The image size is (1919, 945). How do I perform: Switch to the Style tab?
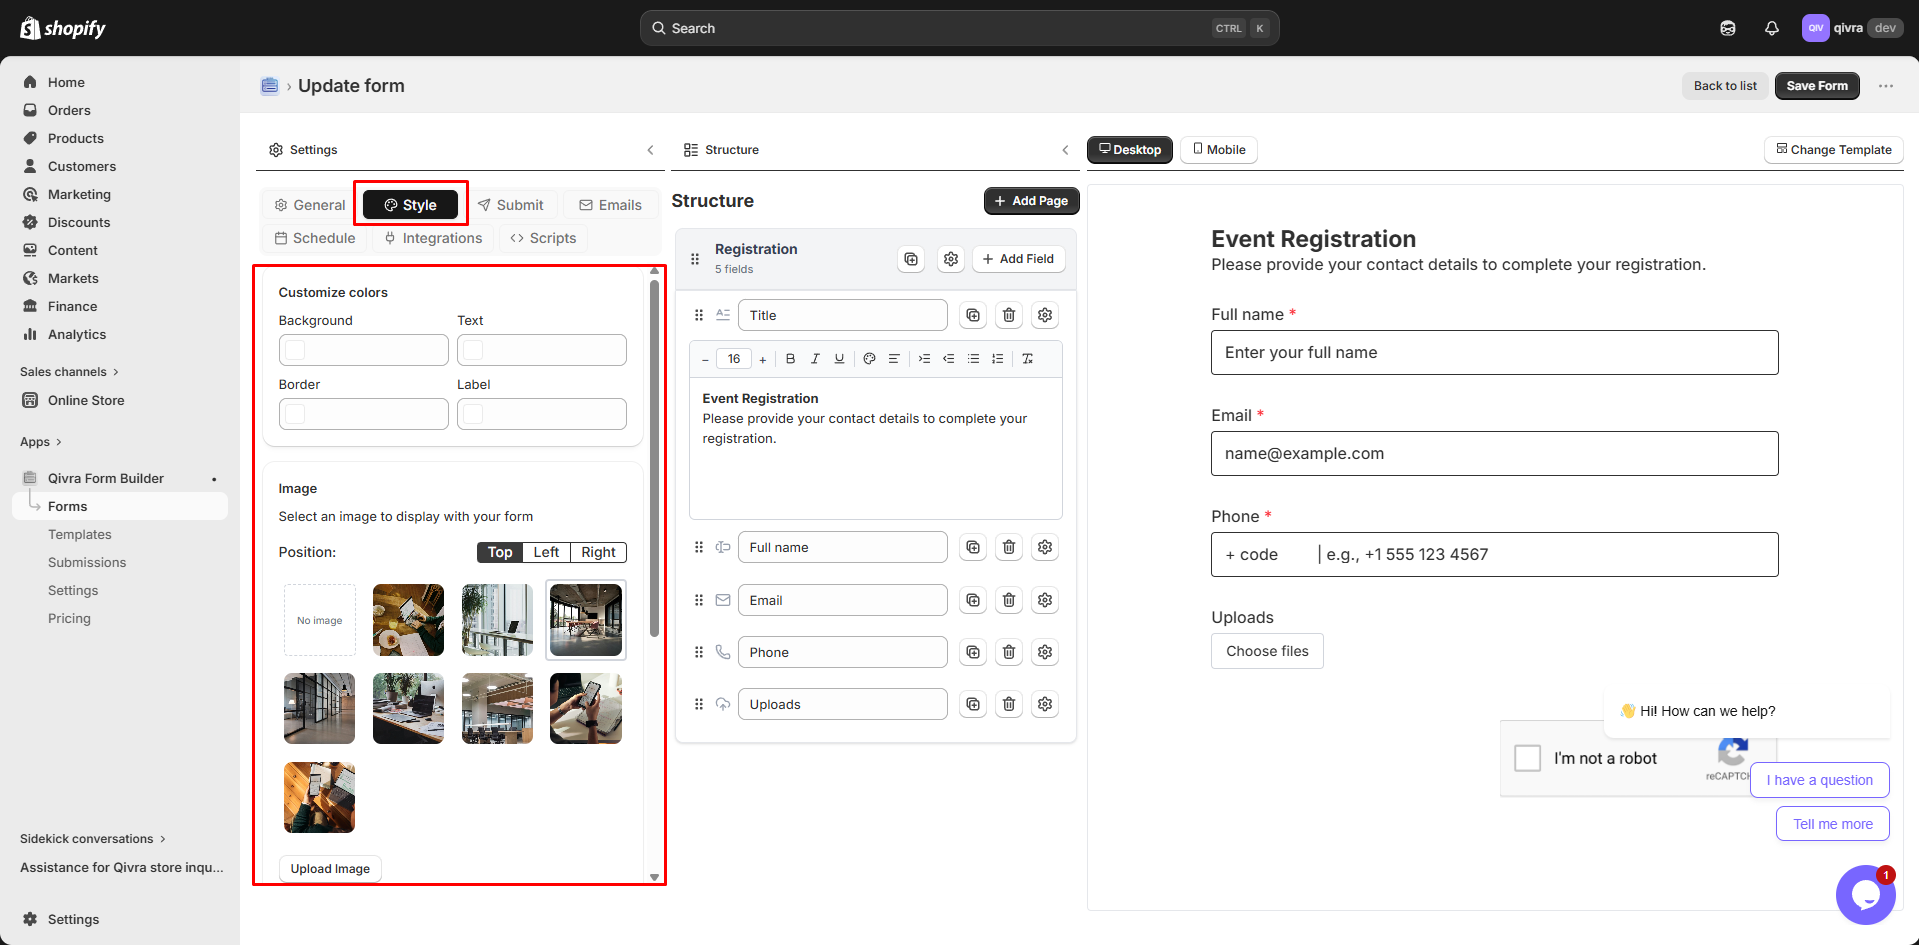pos(411,205)
